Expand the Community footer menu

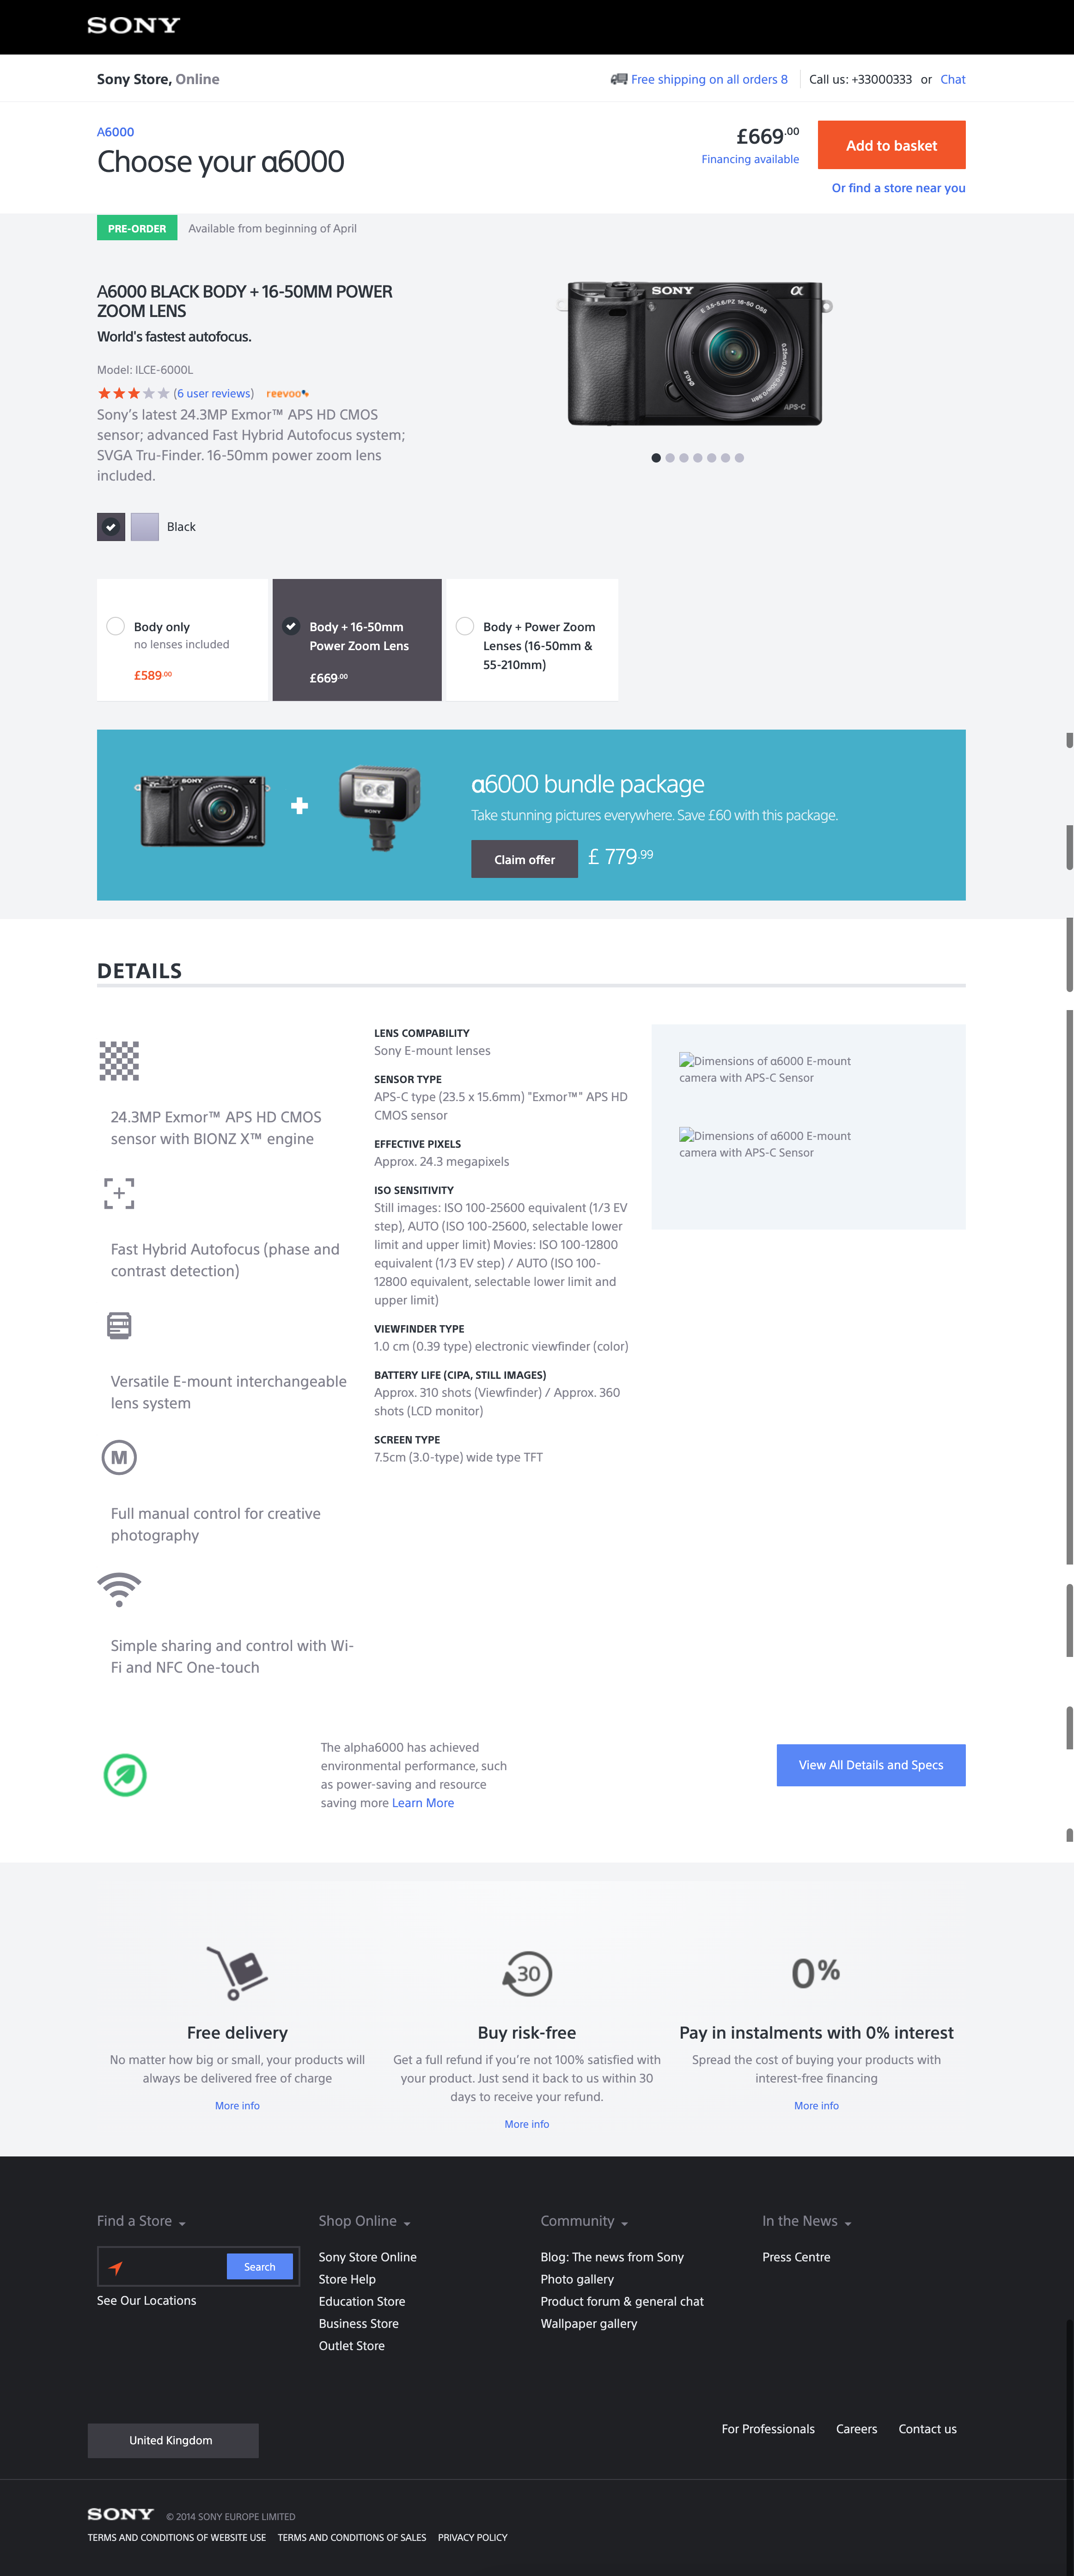pyautogui.click(x=584, y=2221)
